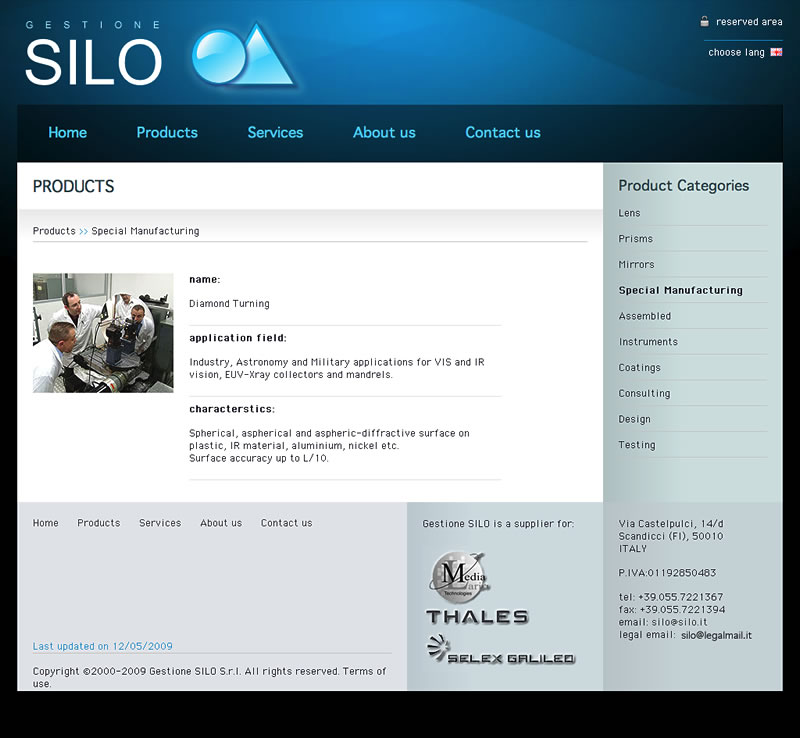Select the Prisms product category

[635, 238]
